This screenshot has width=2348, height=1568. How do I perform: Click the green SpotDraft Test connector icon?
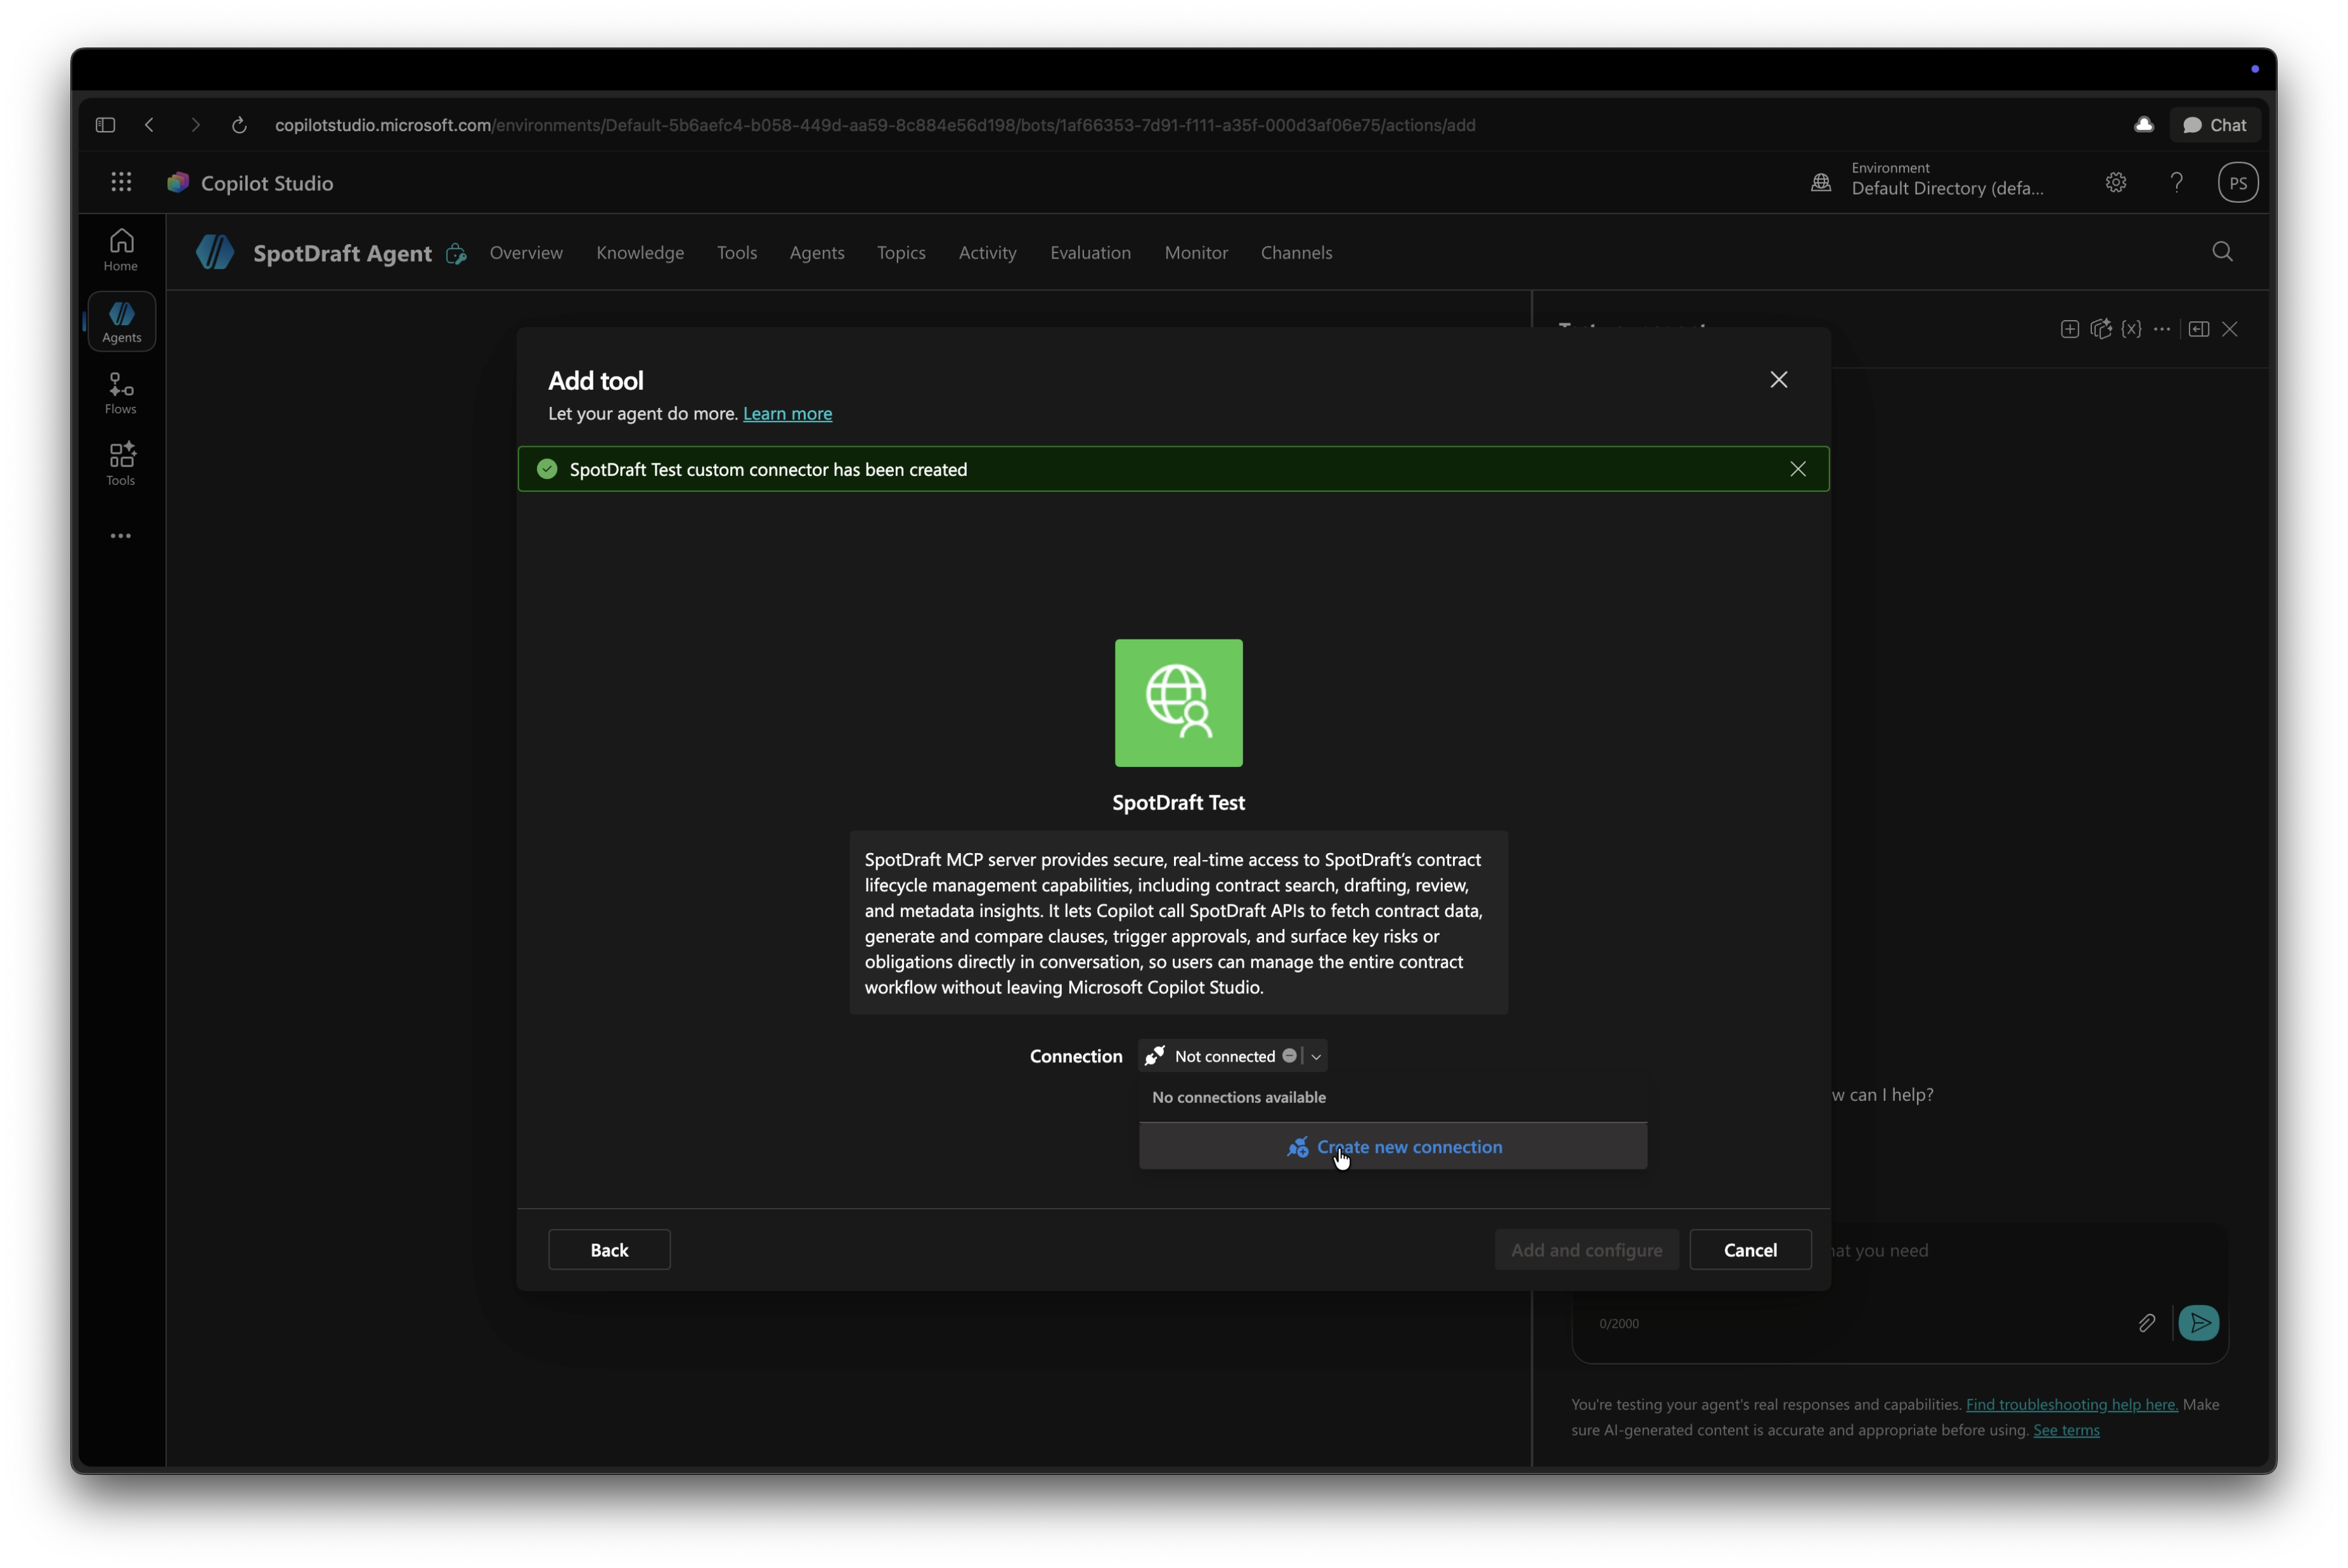click(1178, 703)
